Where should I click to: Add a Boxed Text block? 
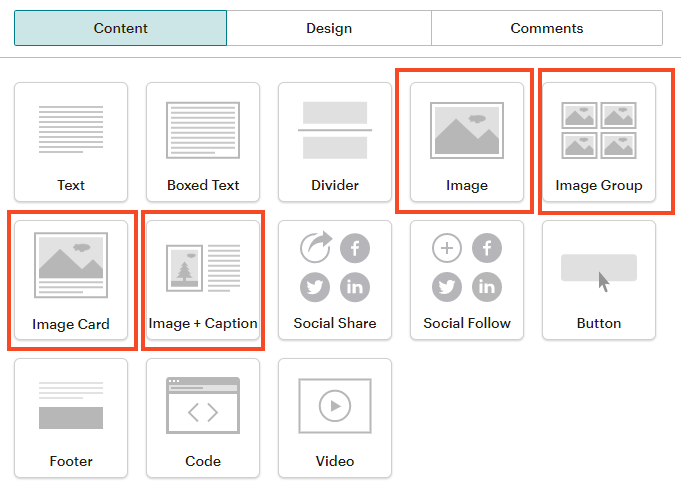(x=203, y=143)
